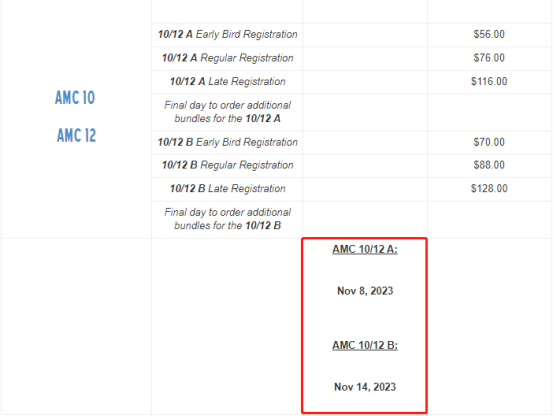554x416 pixels.
Task: Click 10/12 A Late Registration label
Action: pyautogui.click(x=228, y=82)
